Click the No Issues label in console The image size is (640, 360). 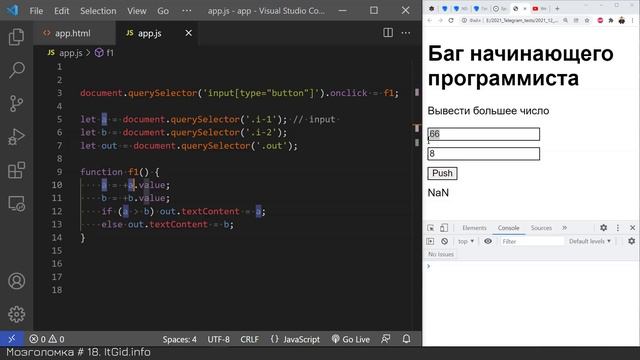click(x=441, y=254)
